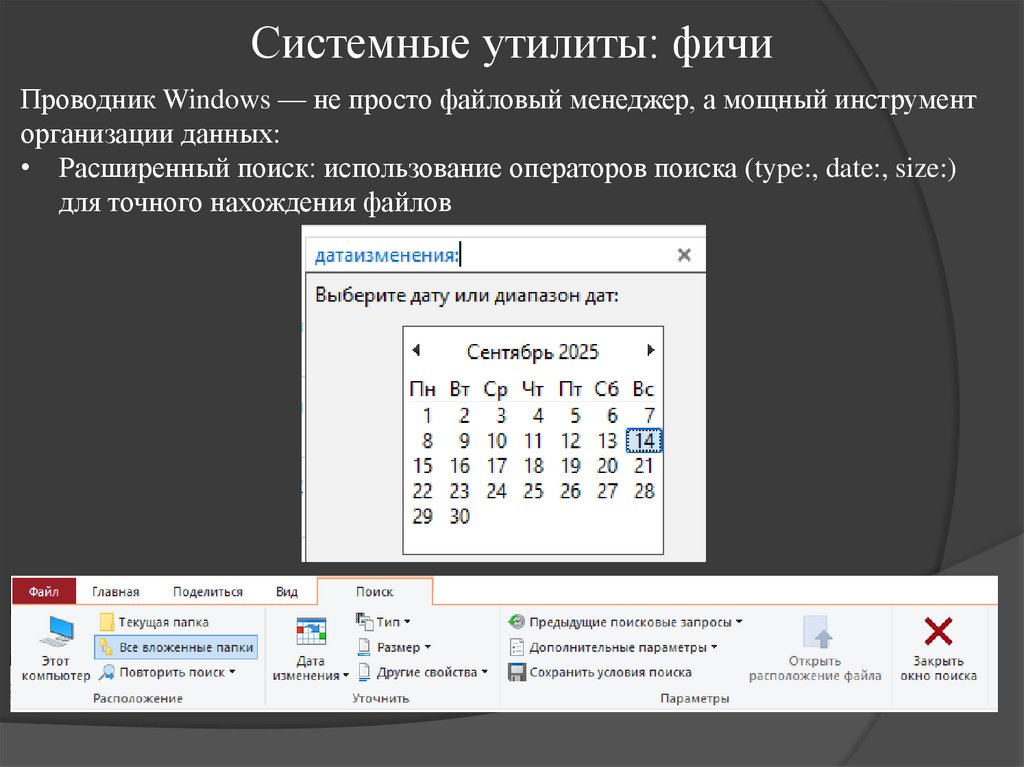Image resolution: width=1024 pixels, height=767 pixels.
Task: Click the calendar's next month arrow
Action: click(x=650, y=351)
